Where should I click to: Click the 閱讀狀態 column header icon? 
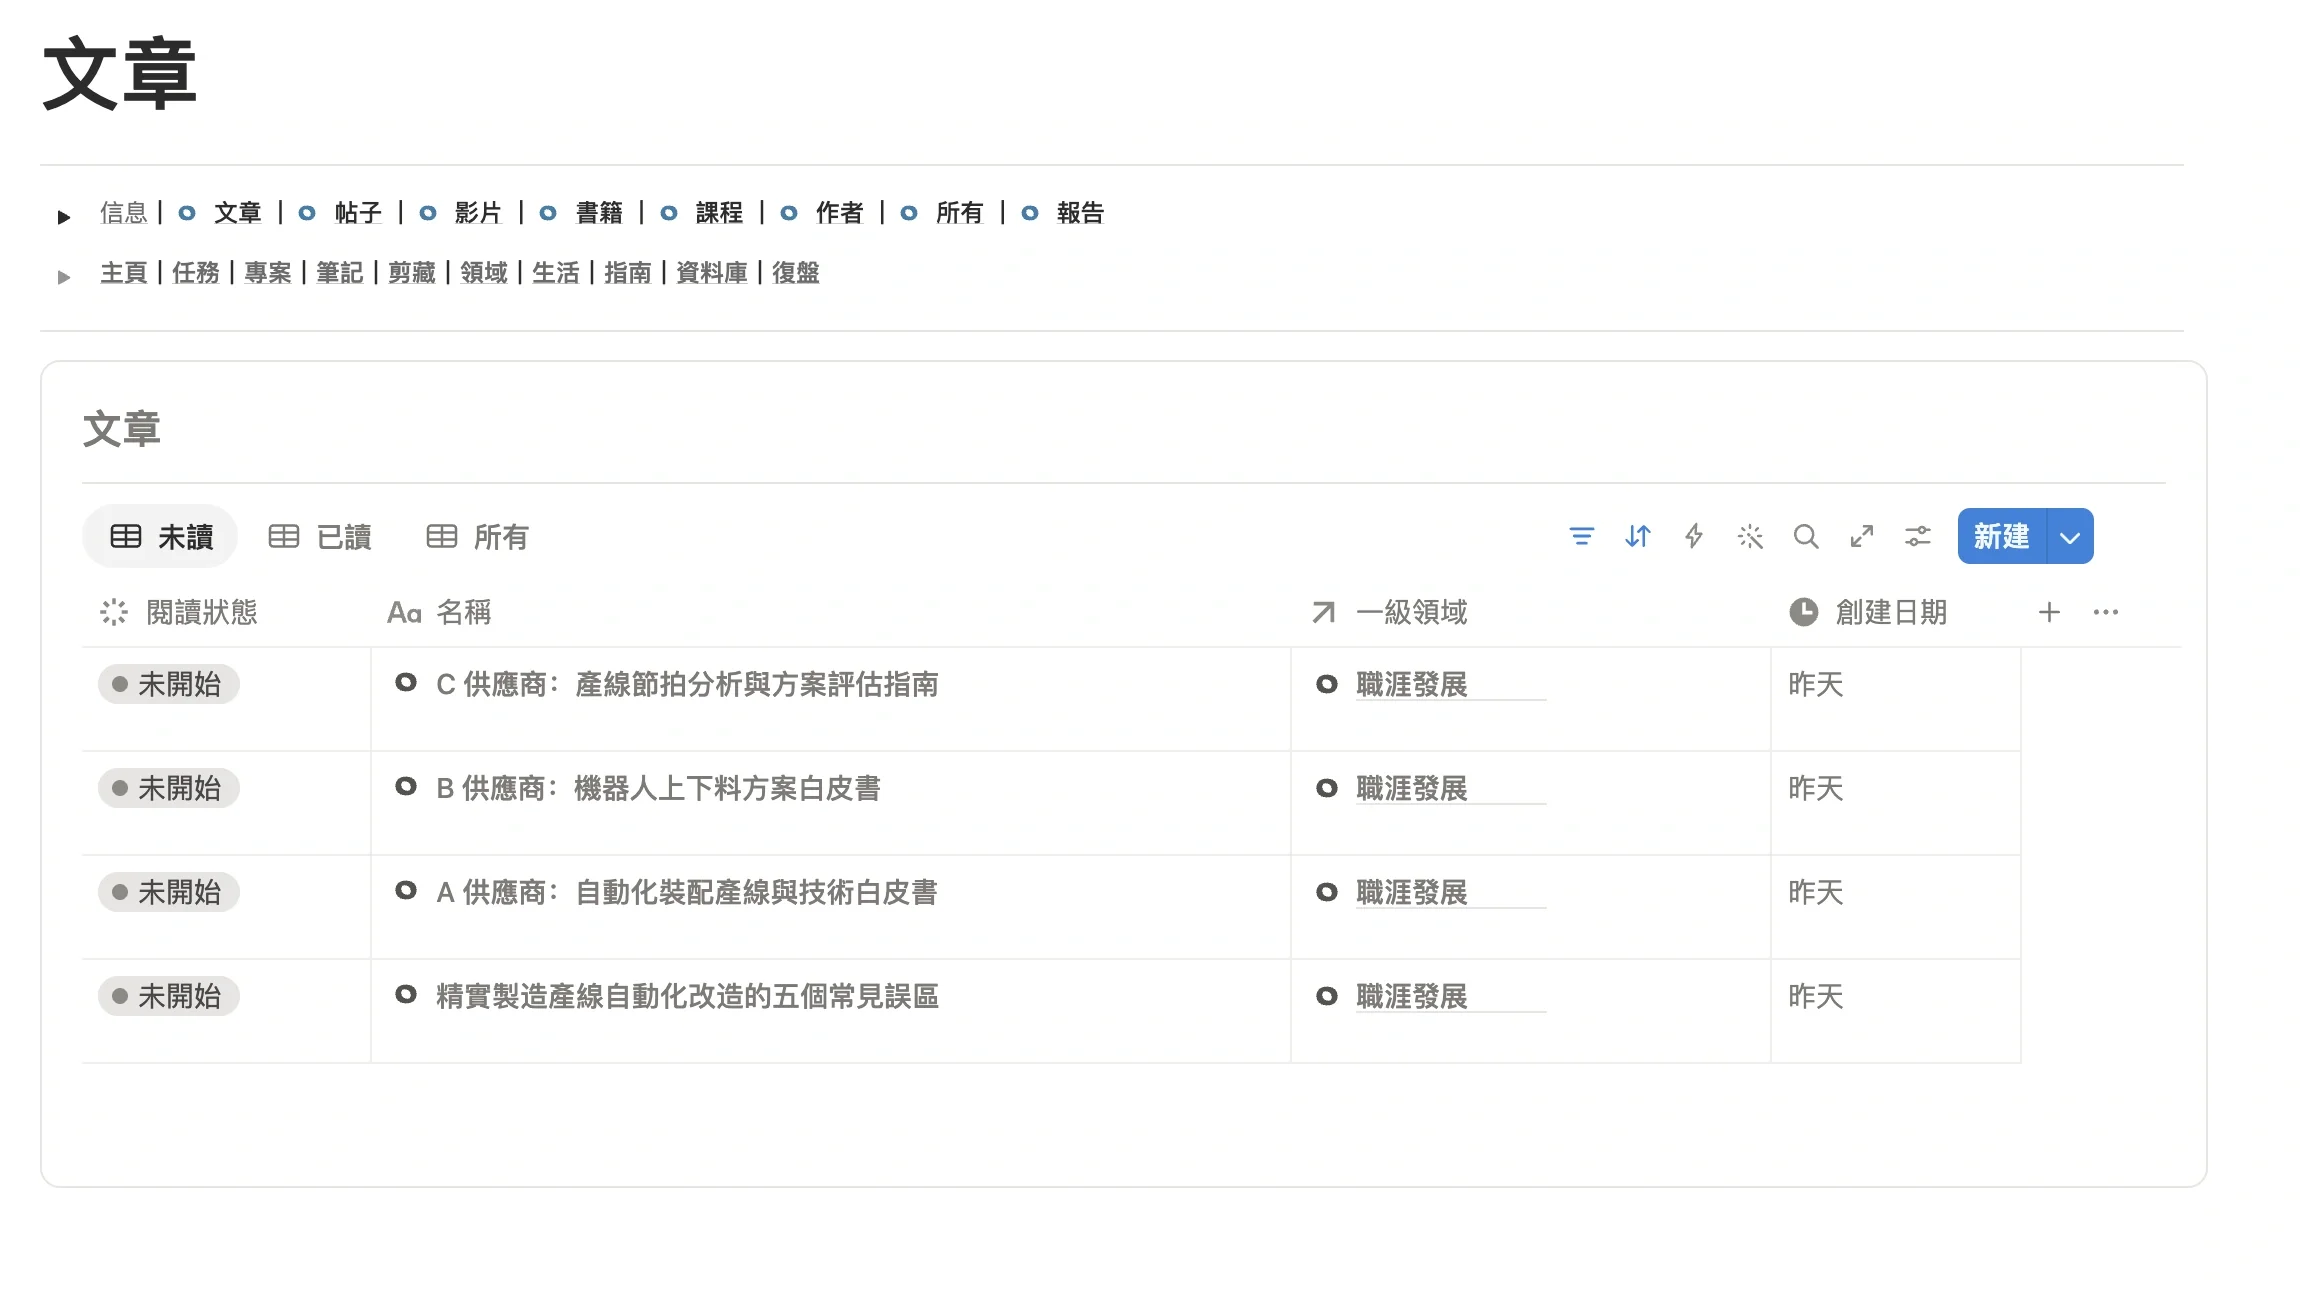[114, 612]
